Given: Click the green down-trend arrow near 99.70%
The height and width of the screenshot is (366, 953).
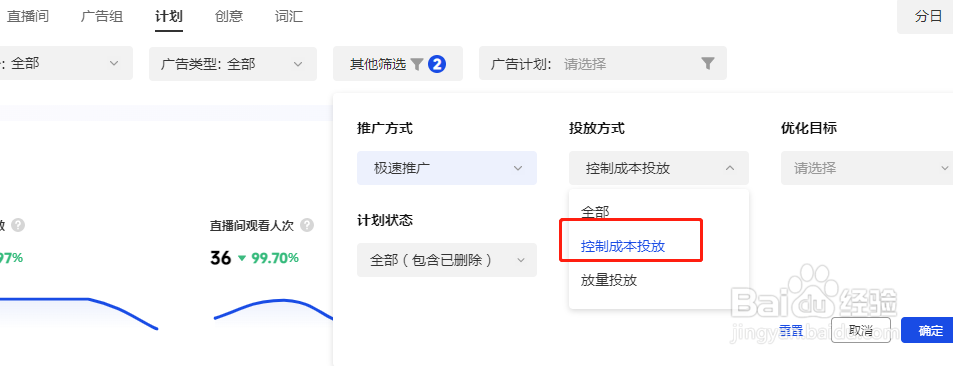Looking at the screenshot, I should [x=242, y=258].
